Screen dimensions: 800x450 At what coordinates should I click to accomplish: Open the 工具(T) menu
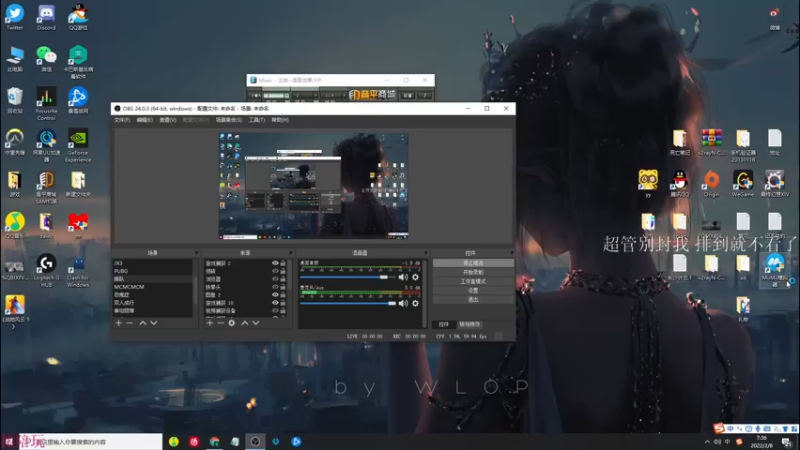pos(257,120)
